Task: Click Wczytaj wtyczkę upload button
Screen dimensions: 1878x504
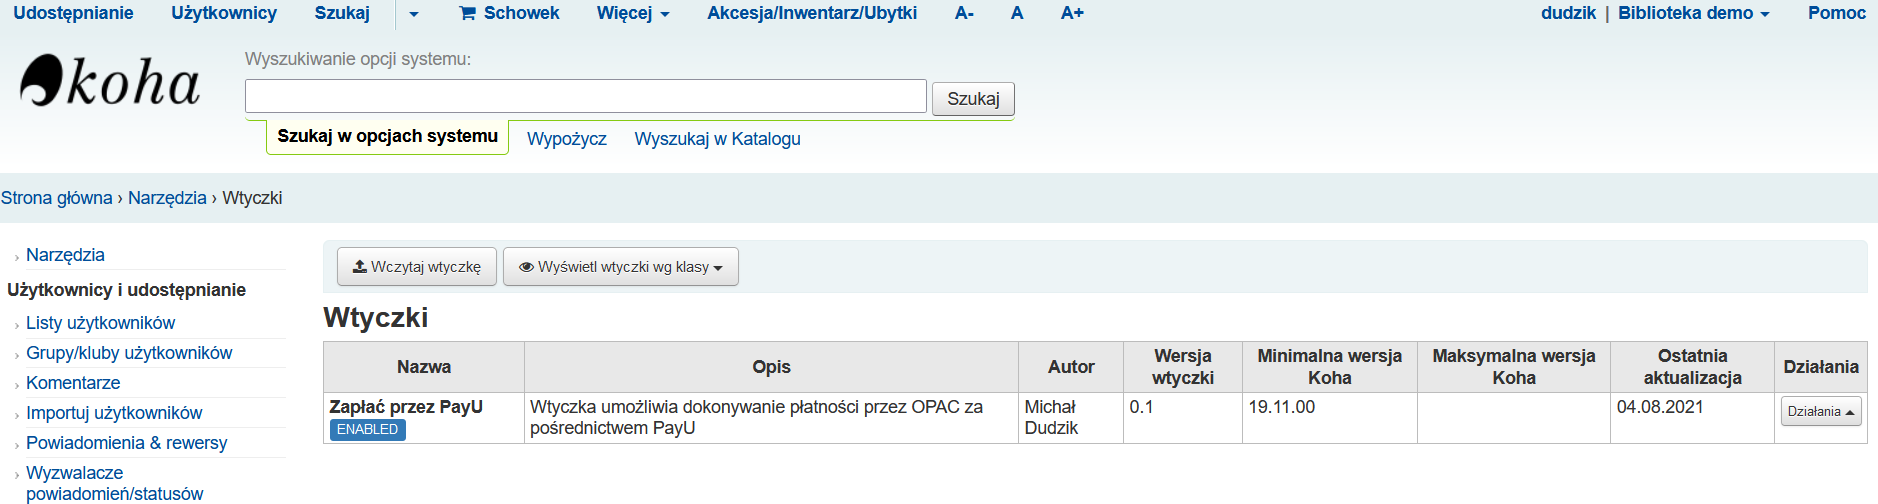Action: tap(416, 267)
